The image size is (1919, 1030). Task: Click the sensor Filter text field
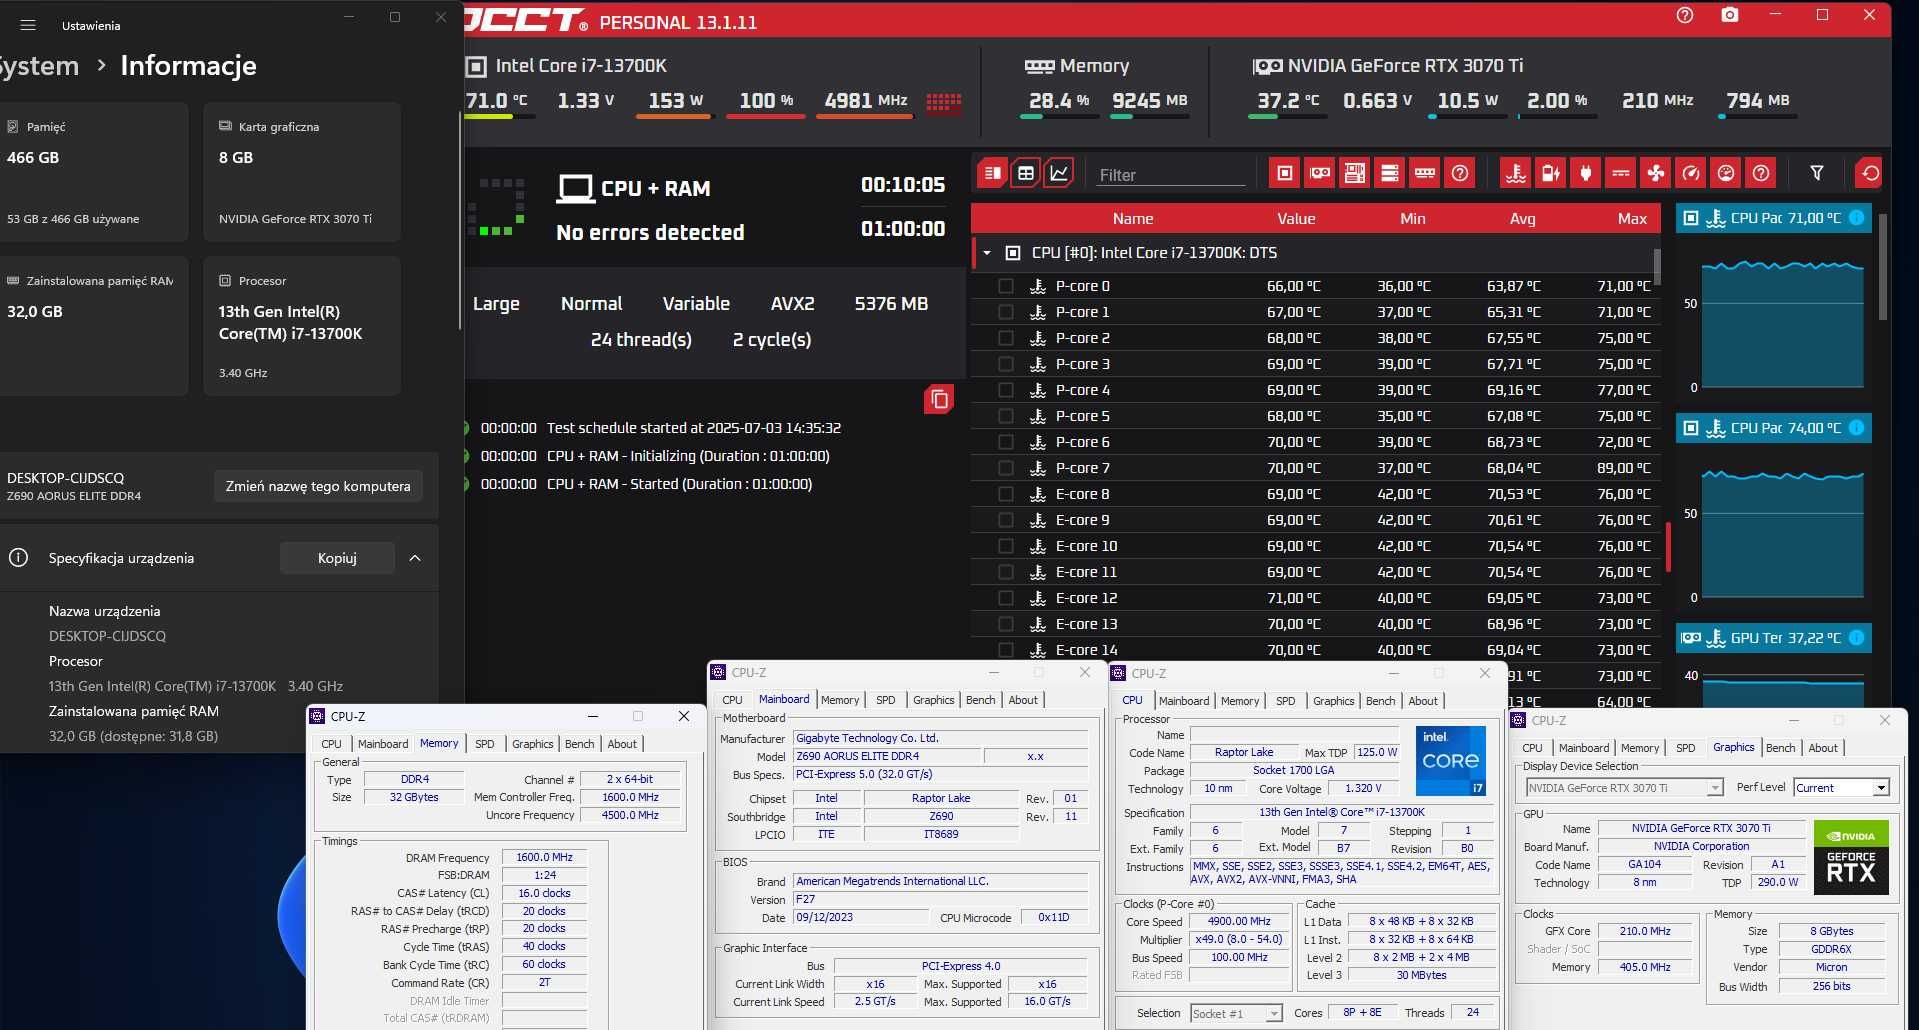click(x=1170, y=175)
